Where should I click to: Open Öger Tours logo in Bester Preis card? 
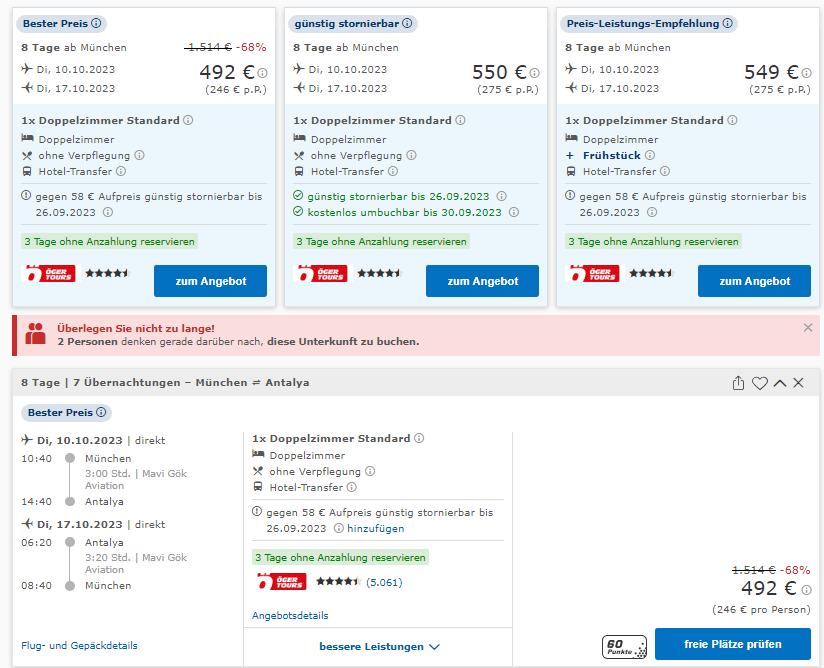coord(49,273)
